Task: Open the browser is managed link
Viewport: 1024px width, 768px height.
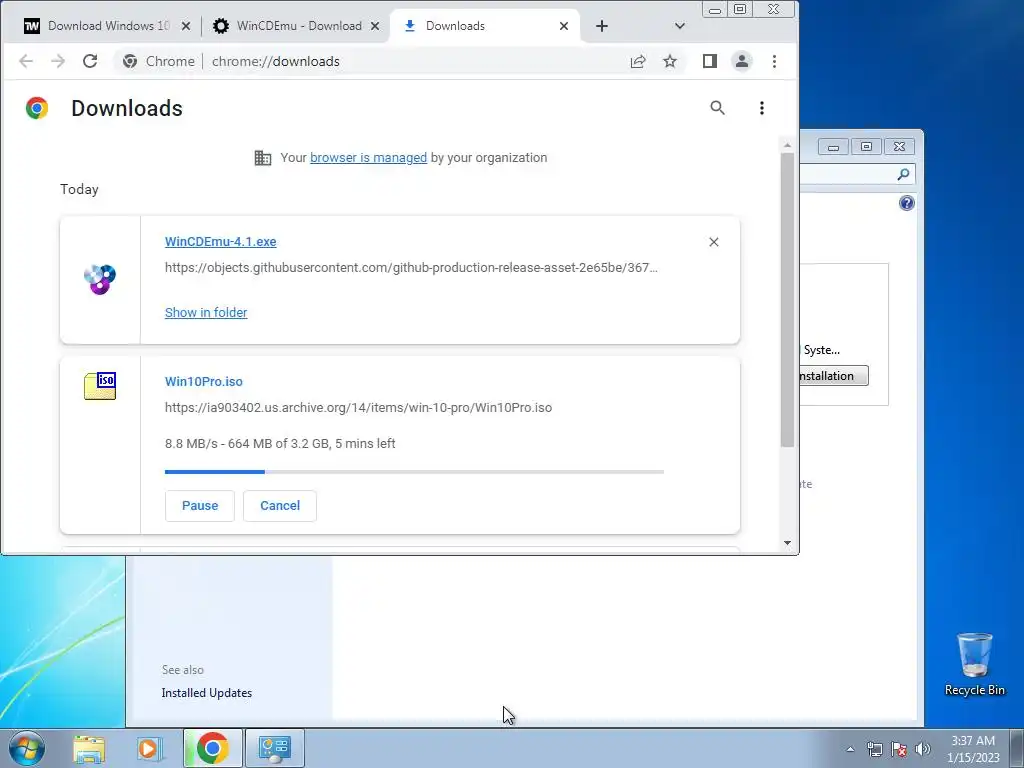Action: 368,158
